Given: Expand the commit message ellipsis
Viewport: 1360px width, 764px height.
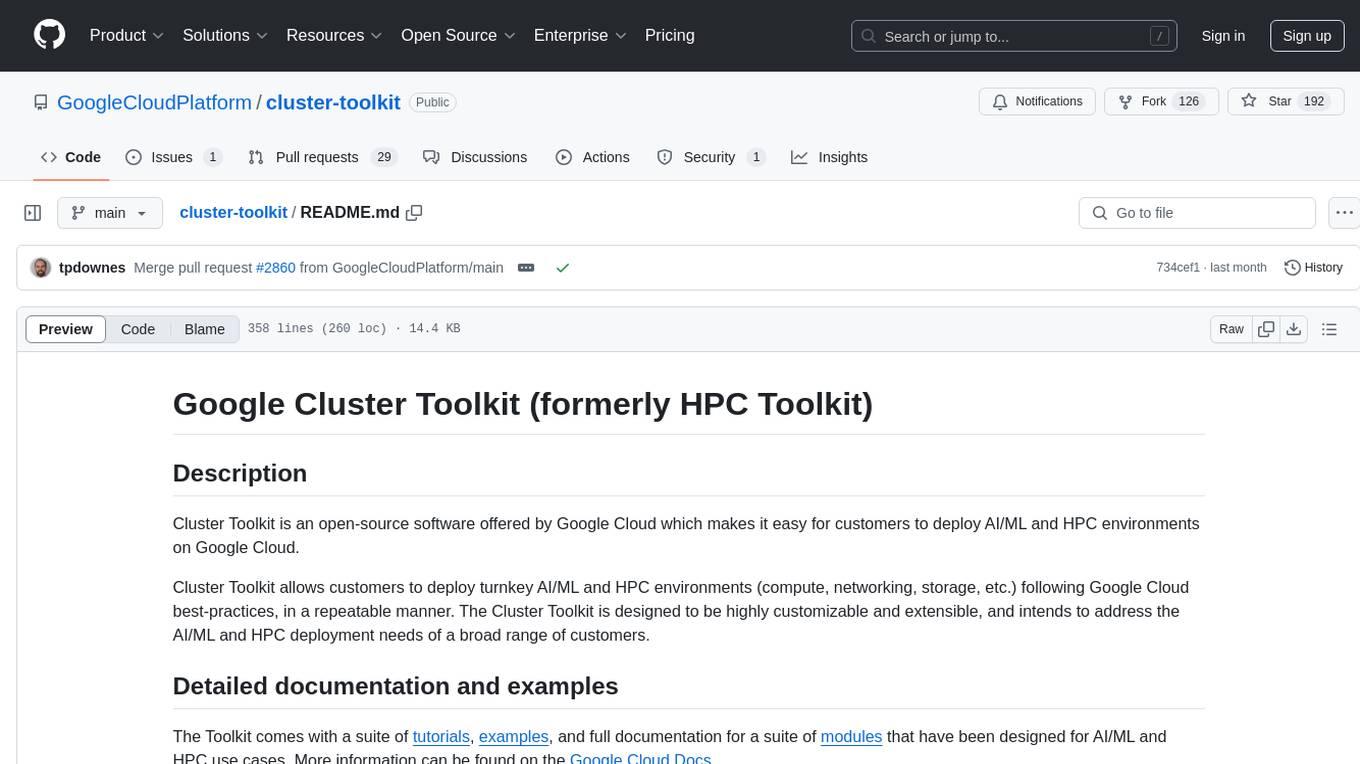Looking at the screenshot, I should coord(526,268).
